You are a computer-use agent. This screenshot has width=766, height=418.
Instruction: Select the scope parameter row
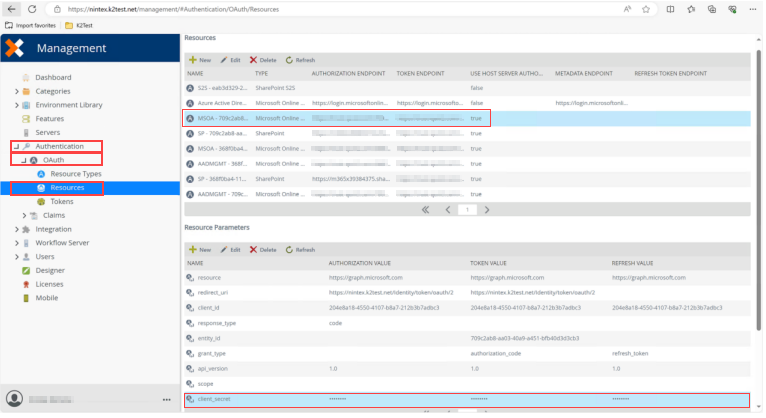point(467,383)
